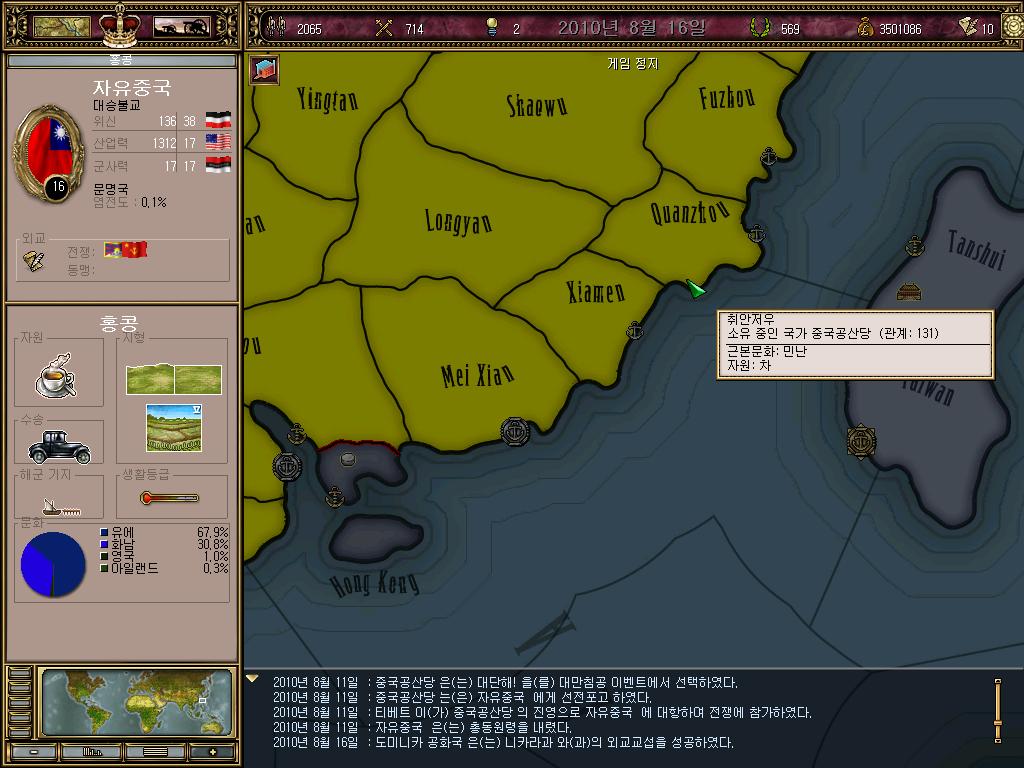Click the 게임 정지 paused label

[x=632, y=63]
